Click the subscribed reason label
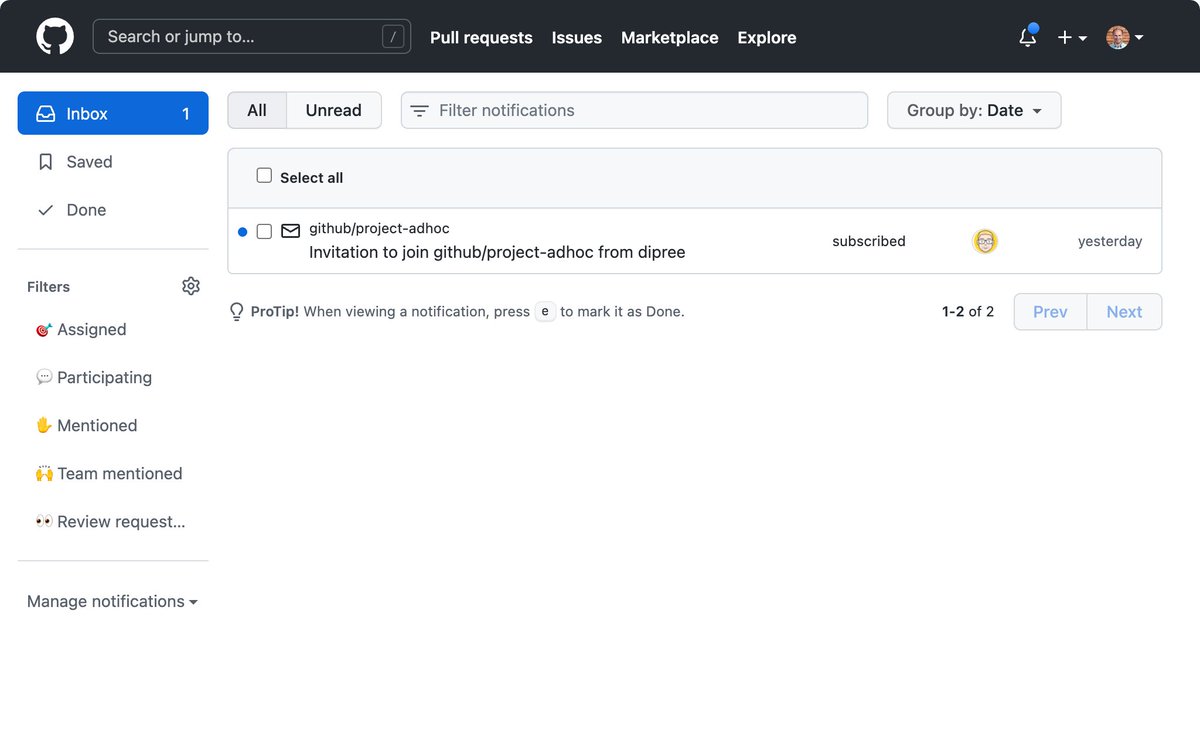This screenshot has height=750, width=1200. [869, 241]
